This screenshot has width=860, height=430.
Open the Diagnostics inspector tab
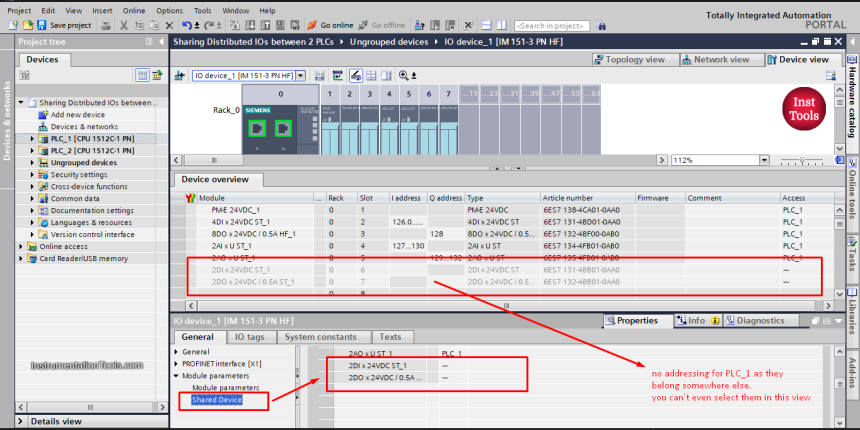pos(761,321)
